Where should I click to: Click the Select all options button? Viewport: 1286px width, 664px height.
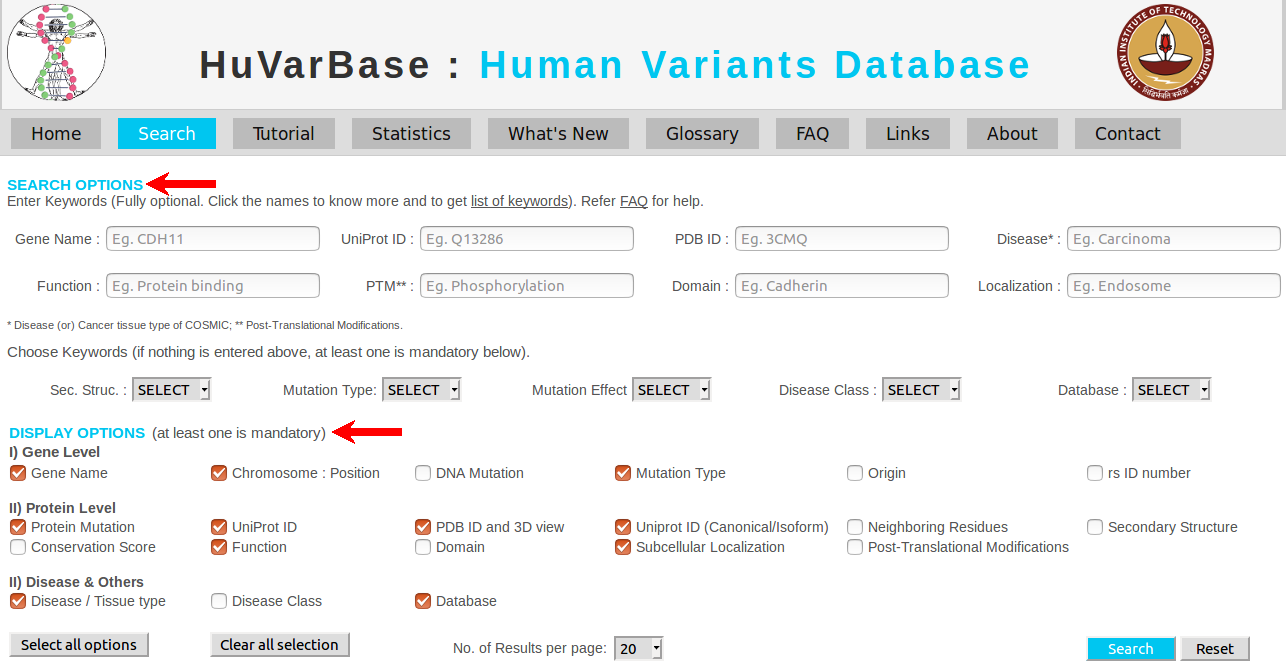(x=79, y=645)
